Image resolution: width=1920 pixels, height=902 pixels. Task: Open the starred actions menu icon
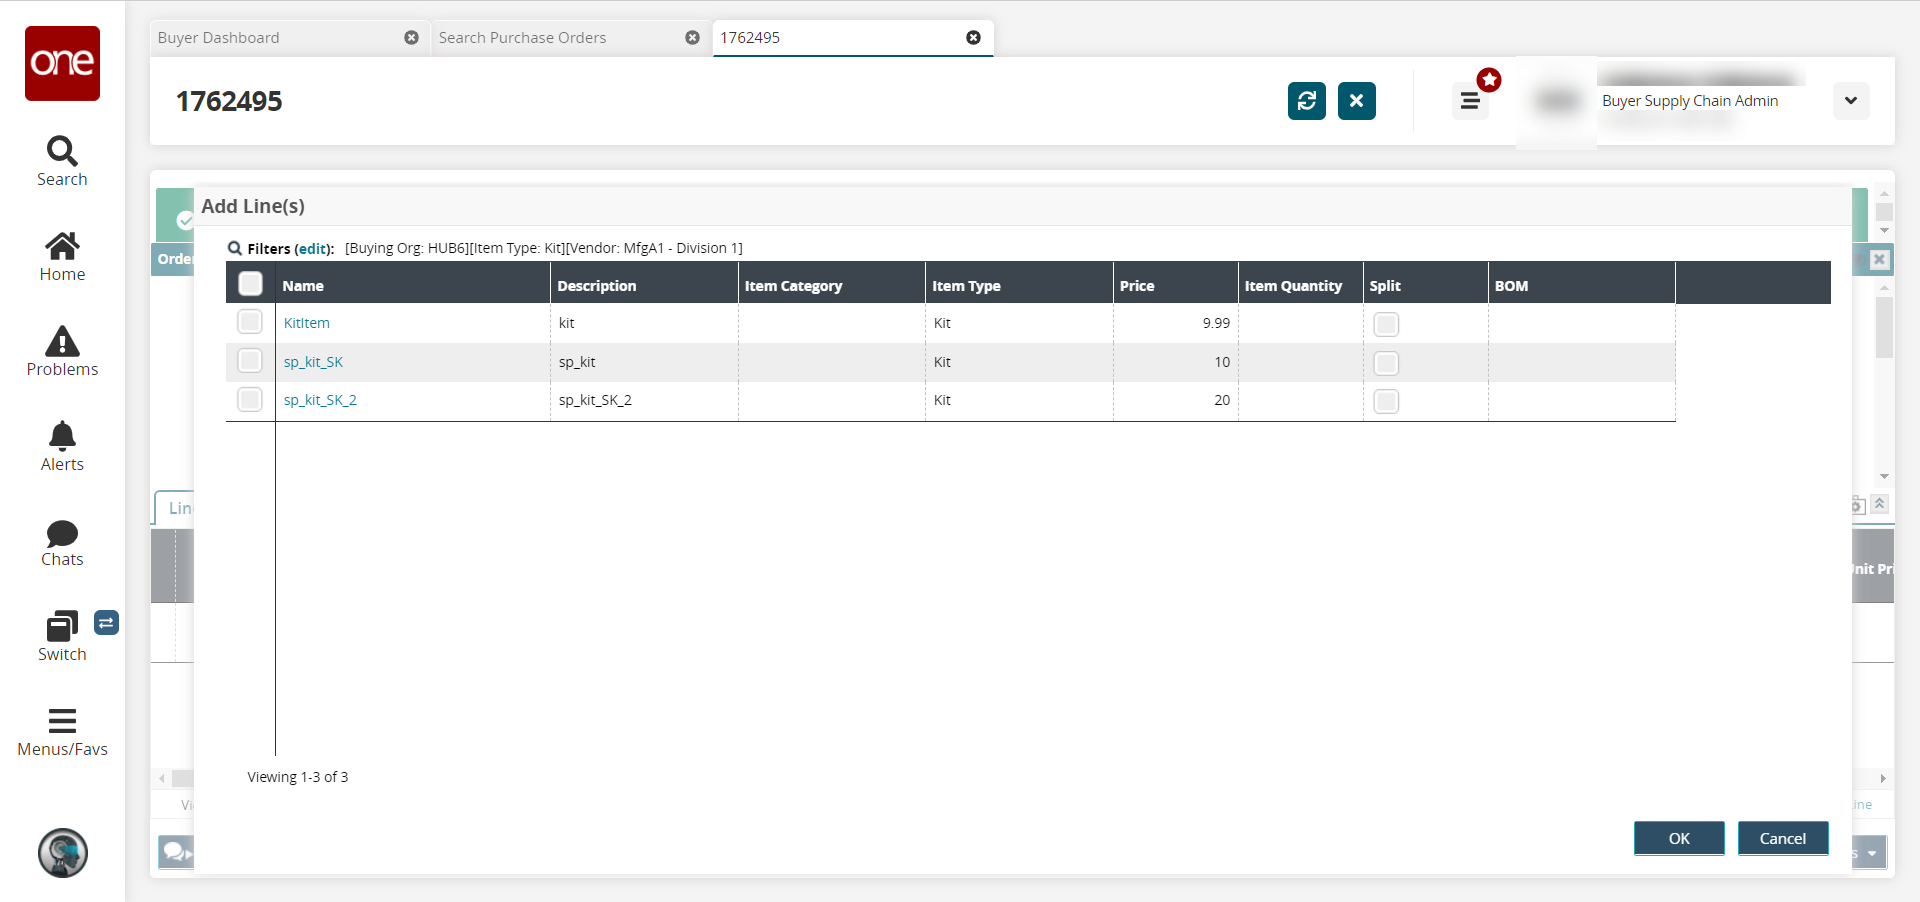point(1470,101)
